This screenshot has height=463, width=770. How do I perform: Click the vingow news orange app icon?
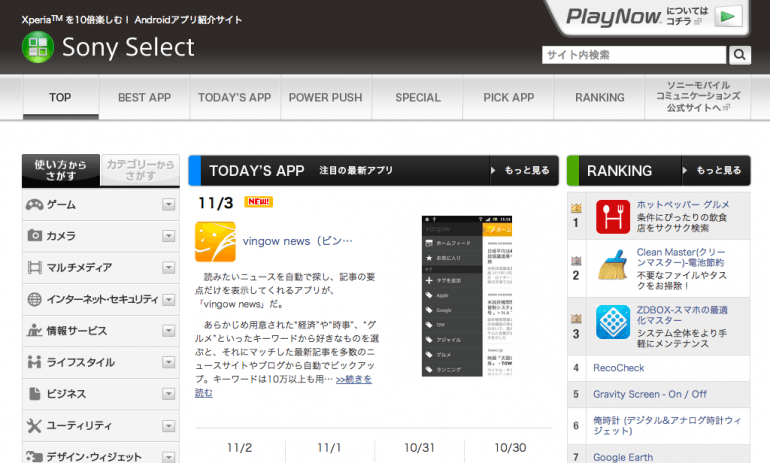215,242
